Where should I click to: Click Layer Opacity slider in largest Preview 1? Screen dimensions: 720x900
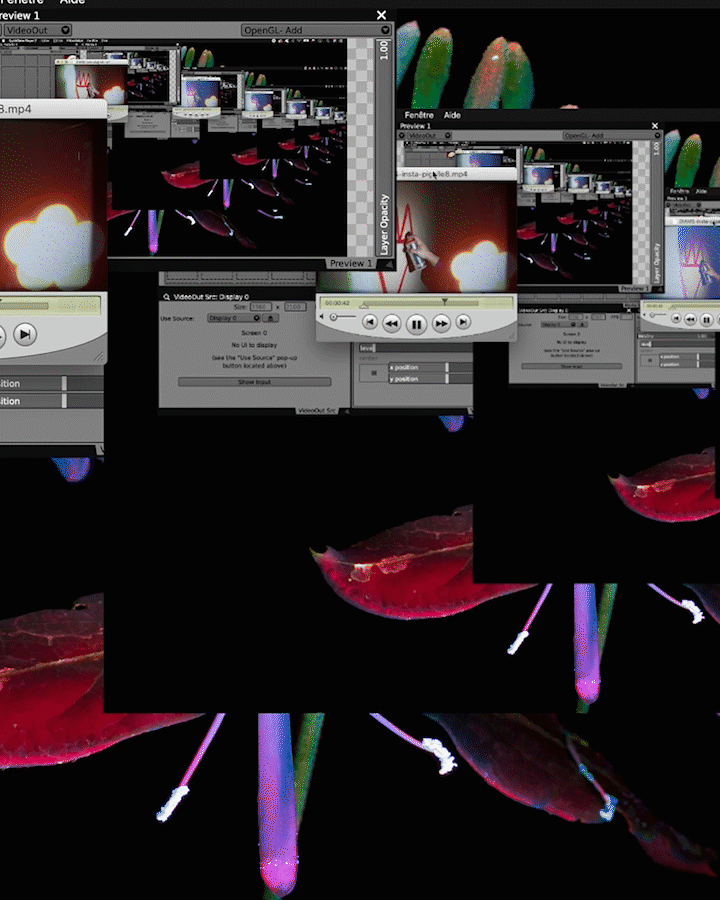click(x=384, y=148)
